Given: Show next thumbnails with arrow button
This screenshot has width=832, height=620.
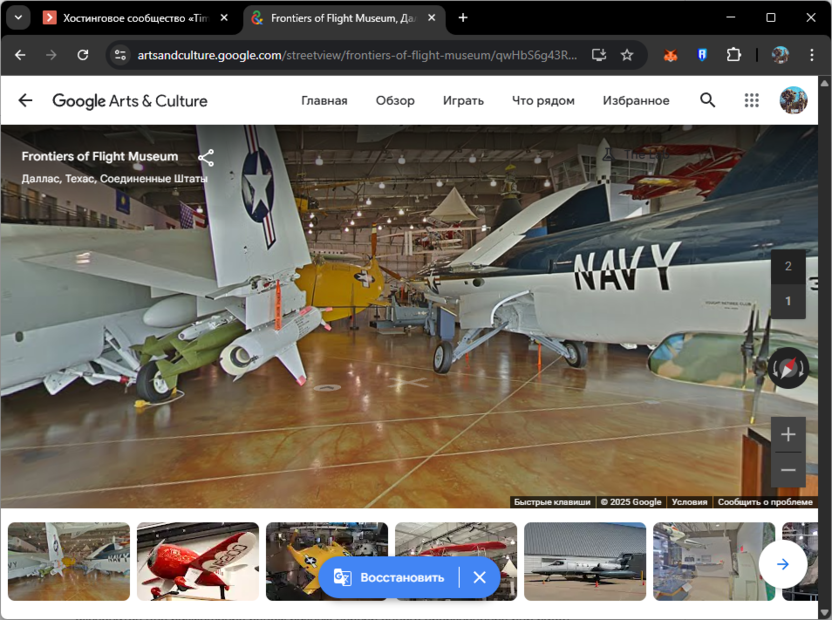Looking at the screenshot, I should pos(783,564).
